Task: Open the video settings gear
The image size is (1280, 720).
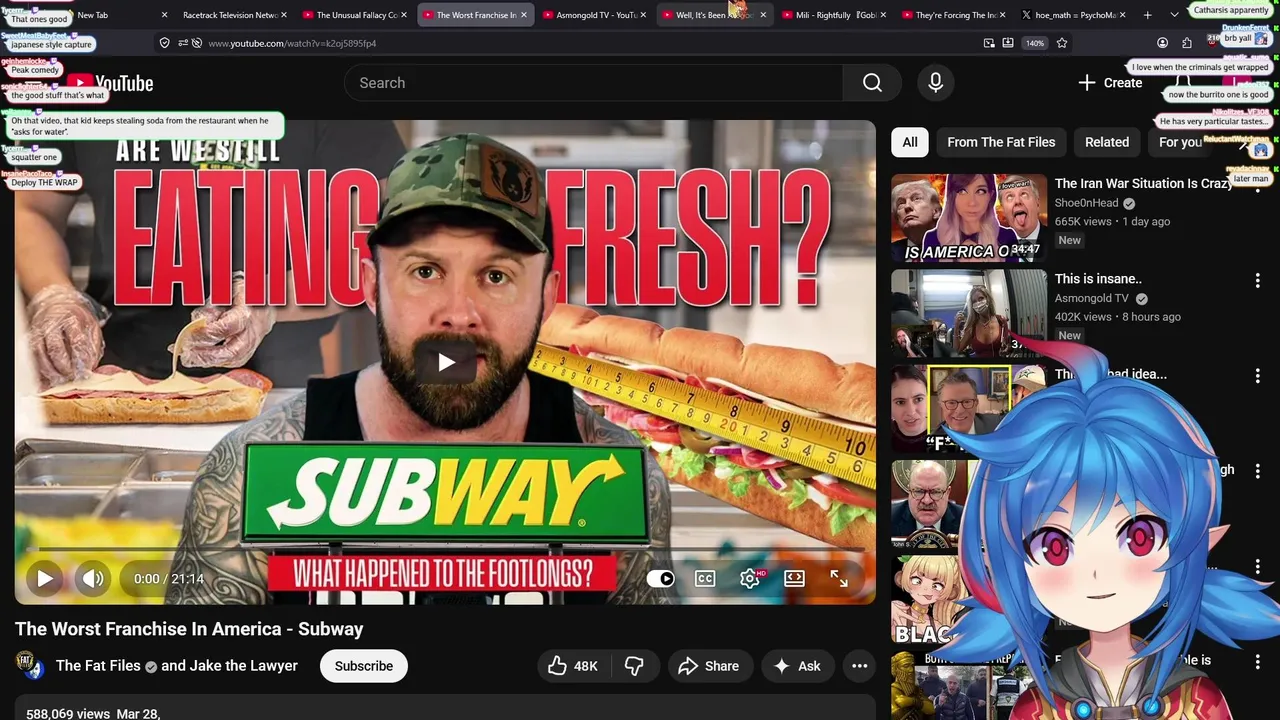Action: tap(750, 578)
